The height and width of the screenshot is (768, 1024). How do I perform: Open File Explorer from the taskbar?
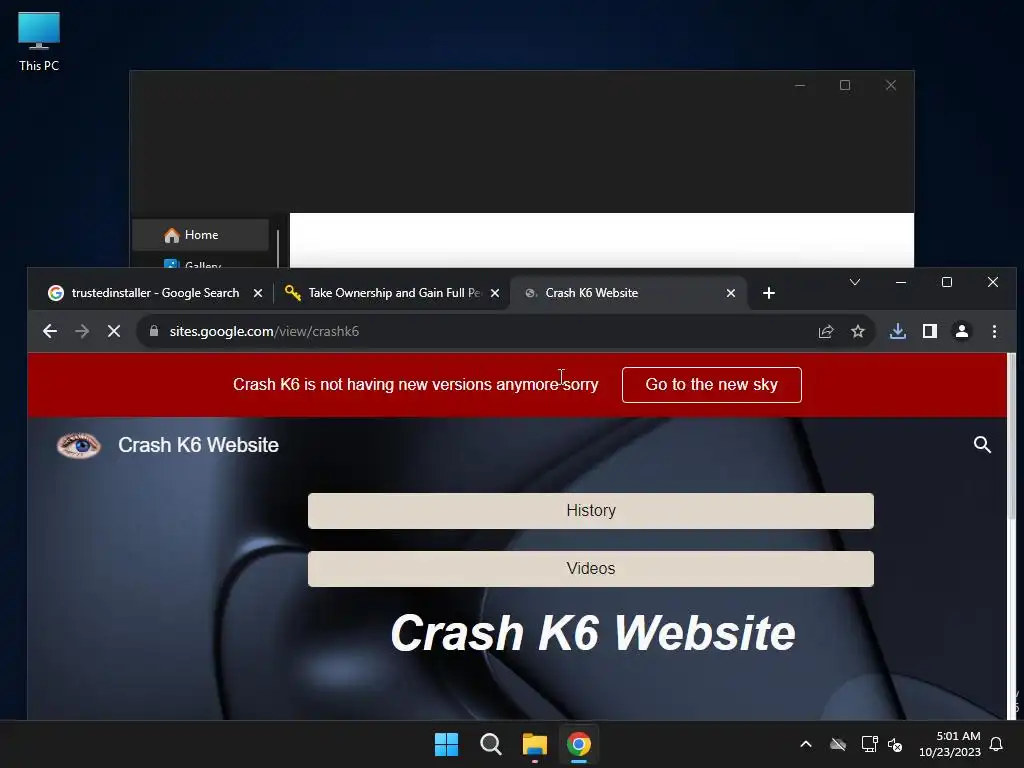click(535, 744)
